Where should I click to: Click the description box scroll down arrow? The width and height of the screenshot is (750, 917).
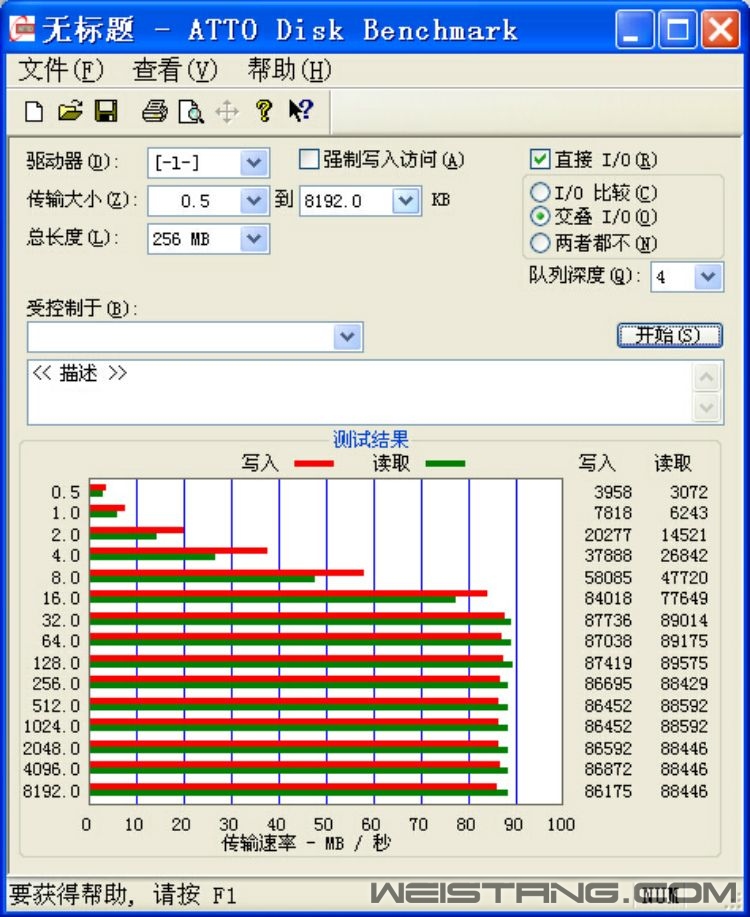pos(707,407)
